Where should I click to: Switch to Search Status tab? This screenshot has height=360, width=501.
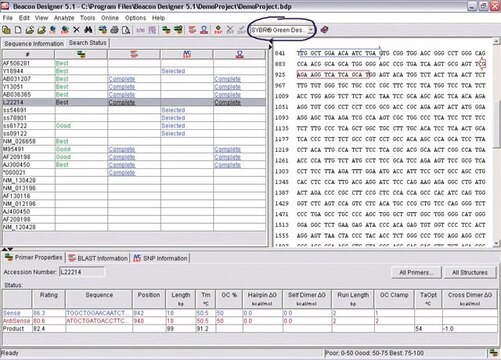point(88,43)
